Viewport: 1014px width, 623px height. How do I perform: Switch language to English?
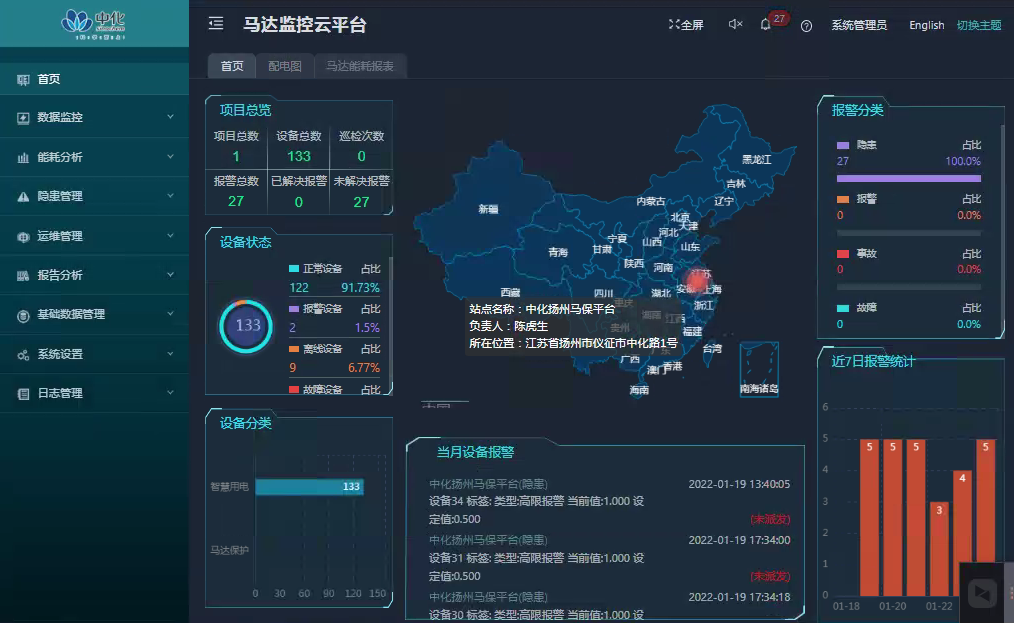click(x=926, y=25)
